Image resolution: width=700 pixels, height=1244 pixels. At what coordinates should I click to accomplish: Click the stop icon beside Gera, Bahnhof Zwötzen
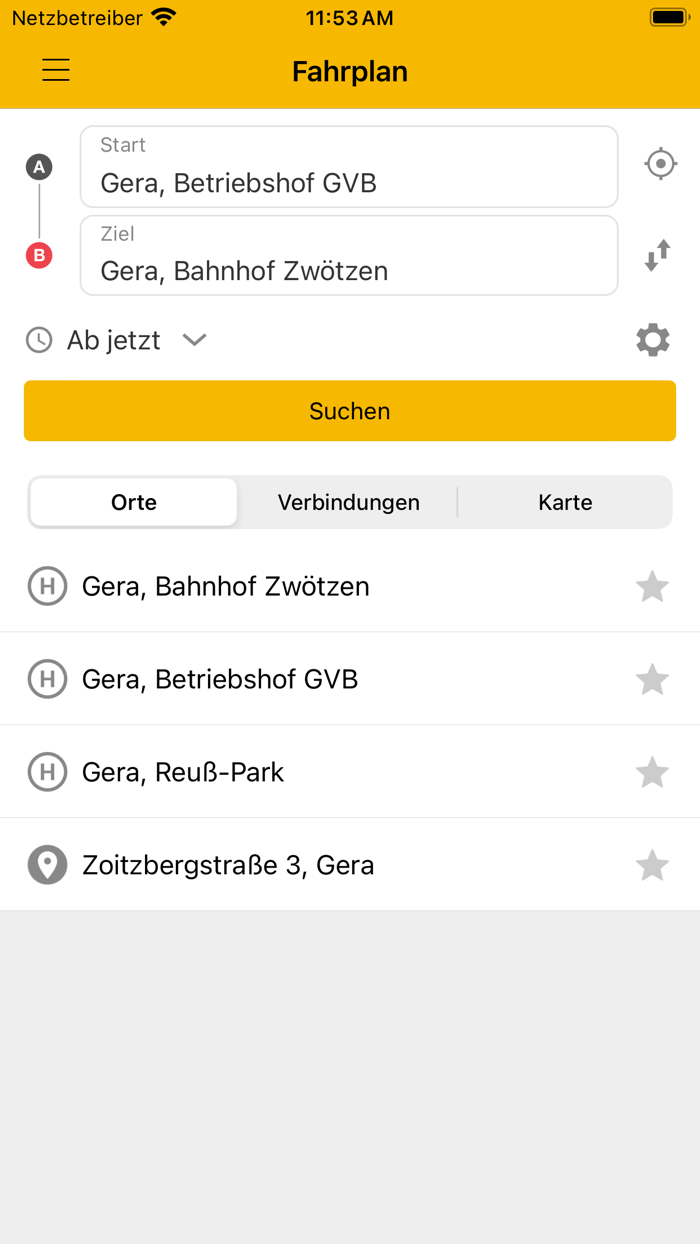coord(47,587)
